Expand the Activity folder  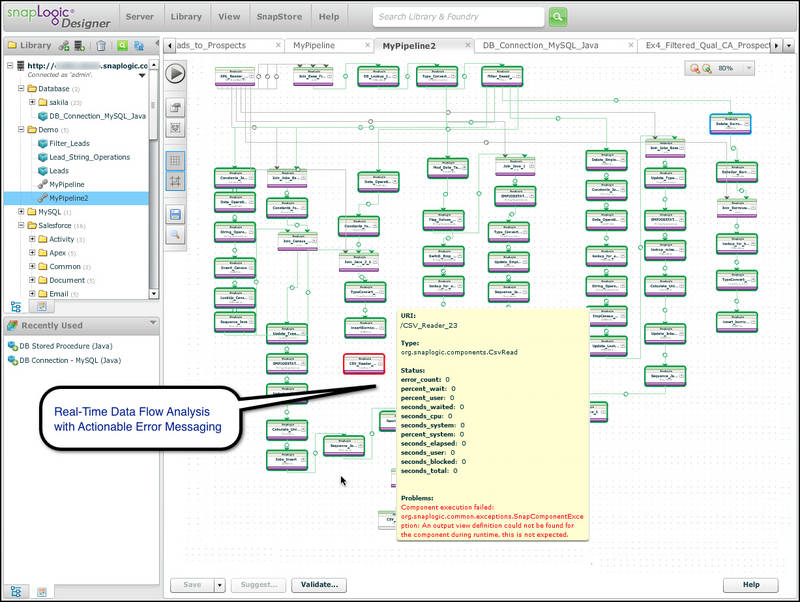point(32,239)
